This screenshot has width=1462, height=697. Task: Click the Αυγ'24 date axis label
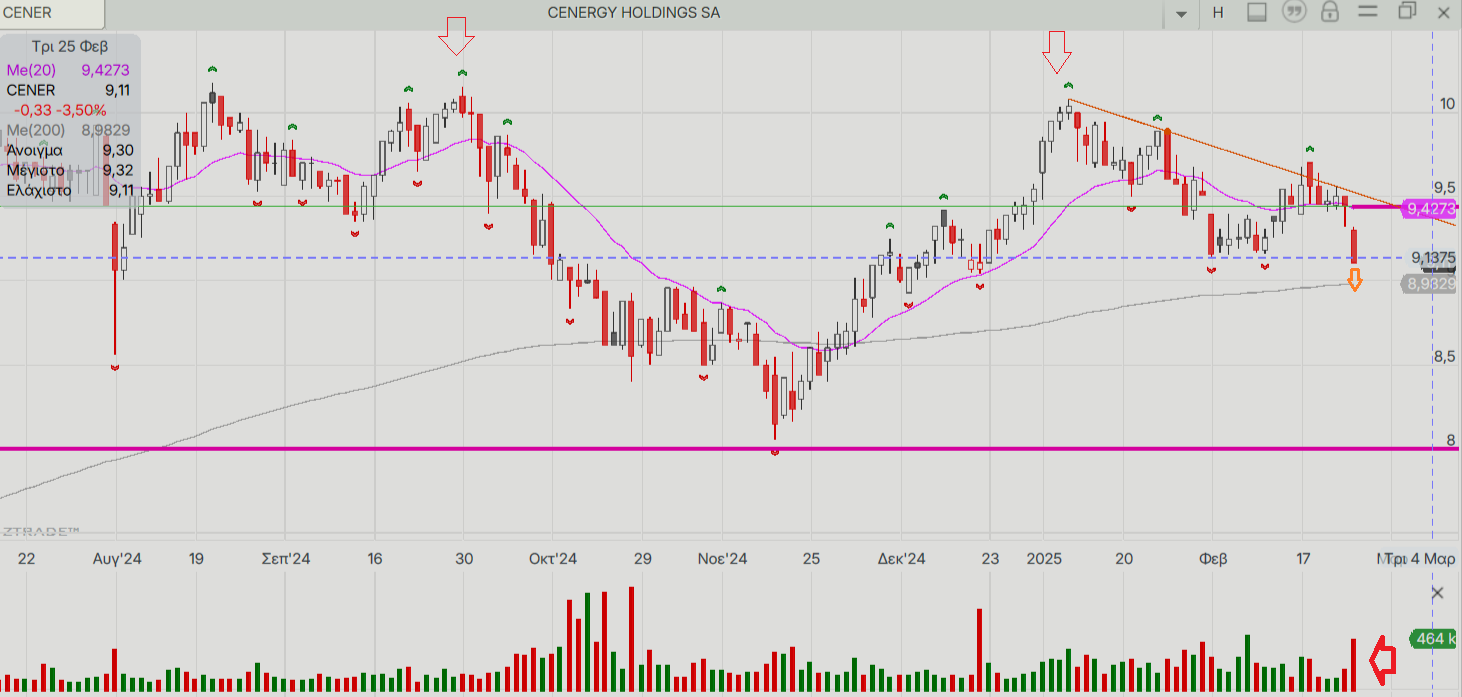point(116,559)
